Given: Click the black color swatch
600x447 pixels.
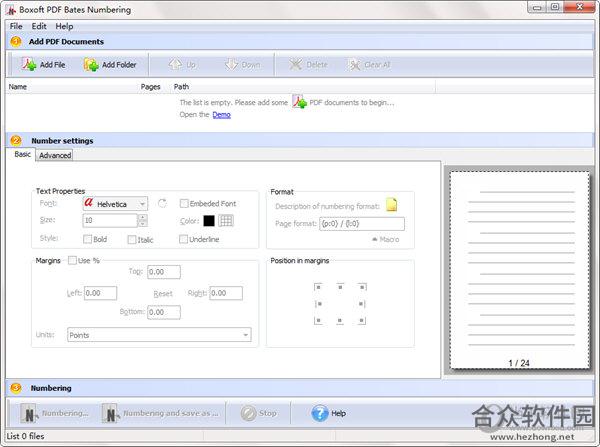Looking at the screenshot, I should 209,220.
